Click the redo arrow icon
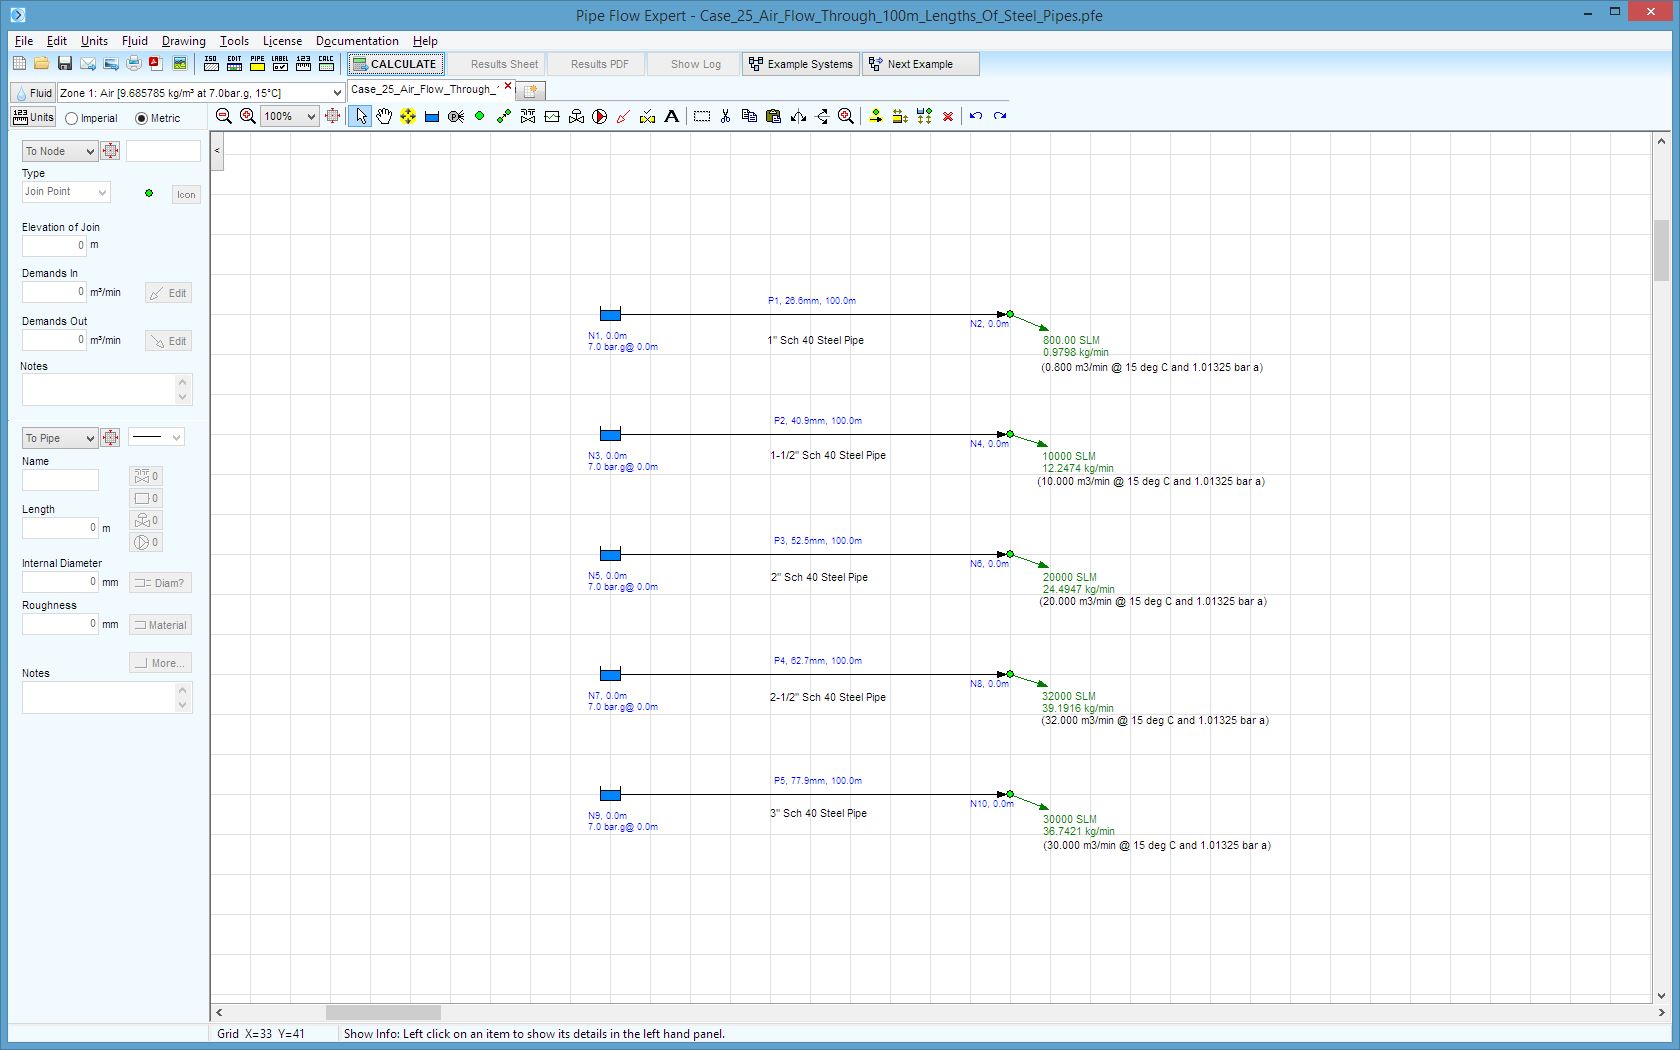 tap(1000, 116)
